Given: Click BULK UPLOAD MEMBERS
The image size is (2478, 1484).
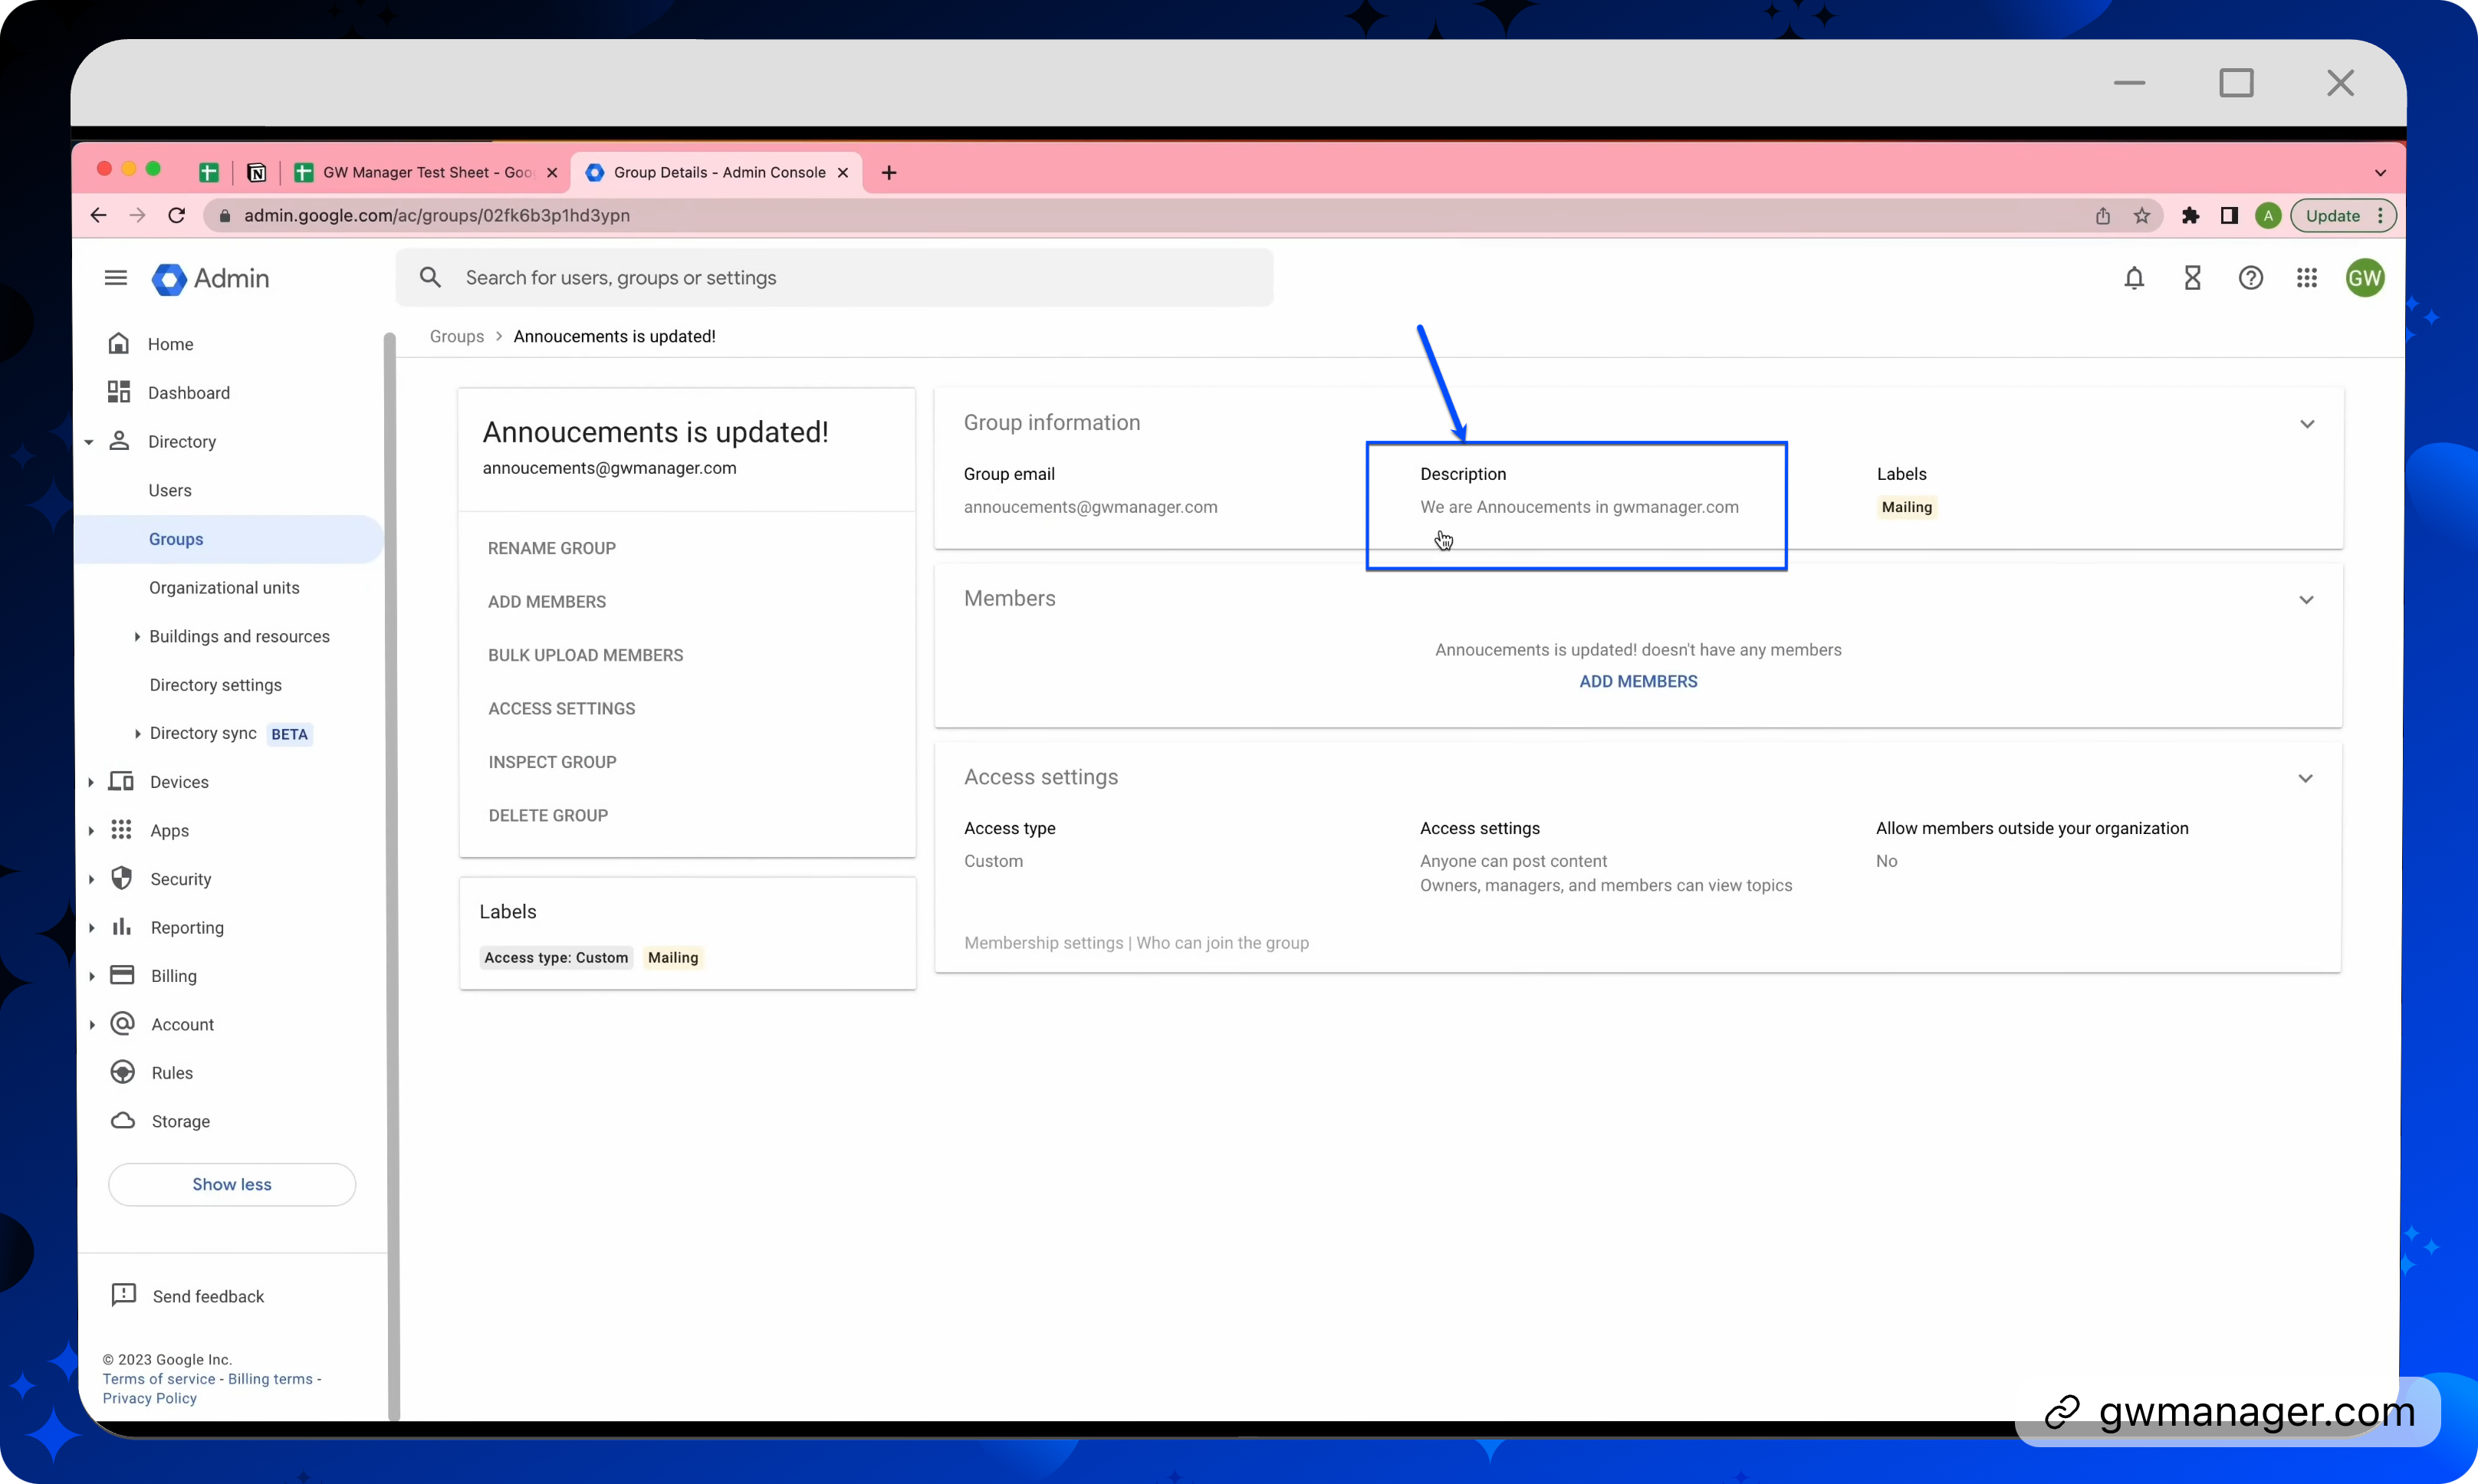Looking at the screenshot, I should 585,655.
